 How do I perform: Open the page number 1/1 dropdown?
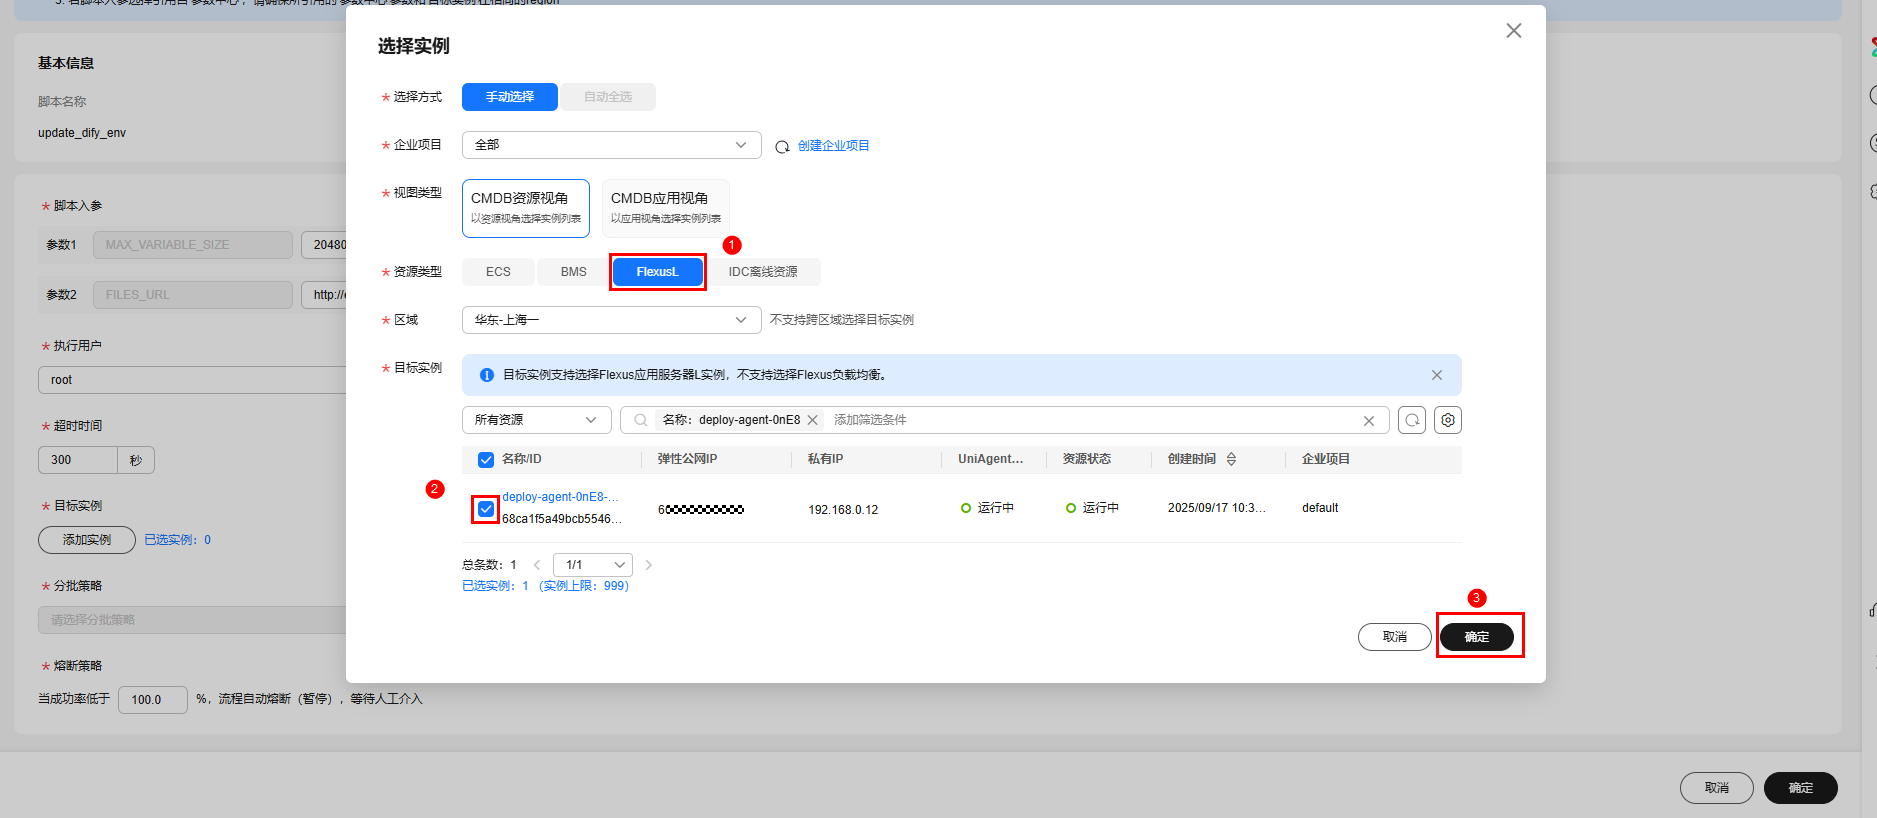pos(593,565)
